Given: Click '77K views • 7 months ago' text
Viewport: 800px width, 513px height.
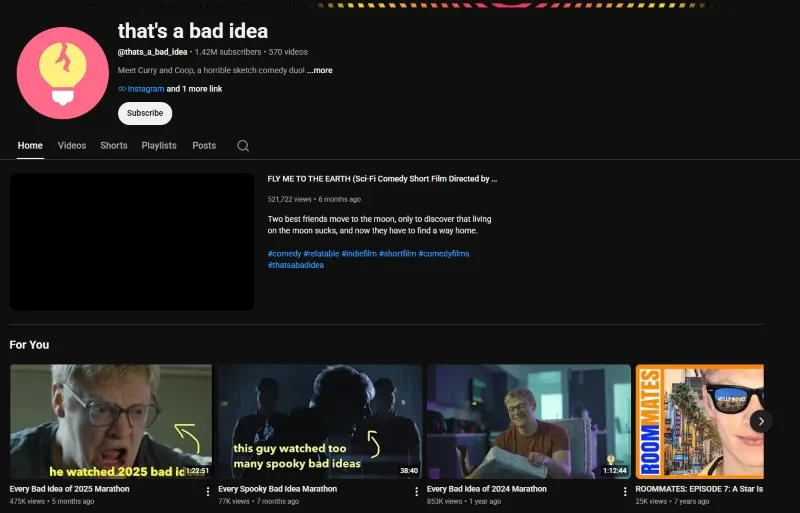Looking at the screenshot, I should (259, 501).
